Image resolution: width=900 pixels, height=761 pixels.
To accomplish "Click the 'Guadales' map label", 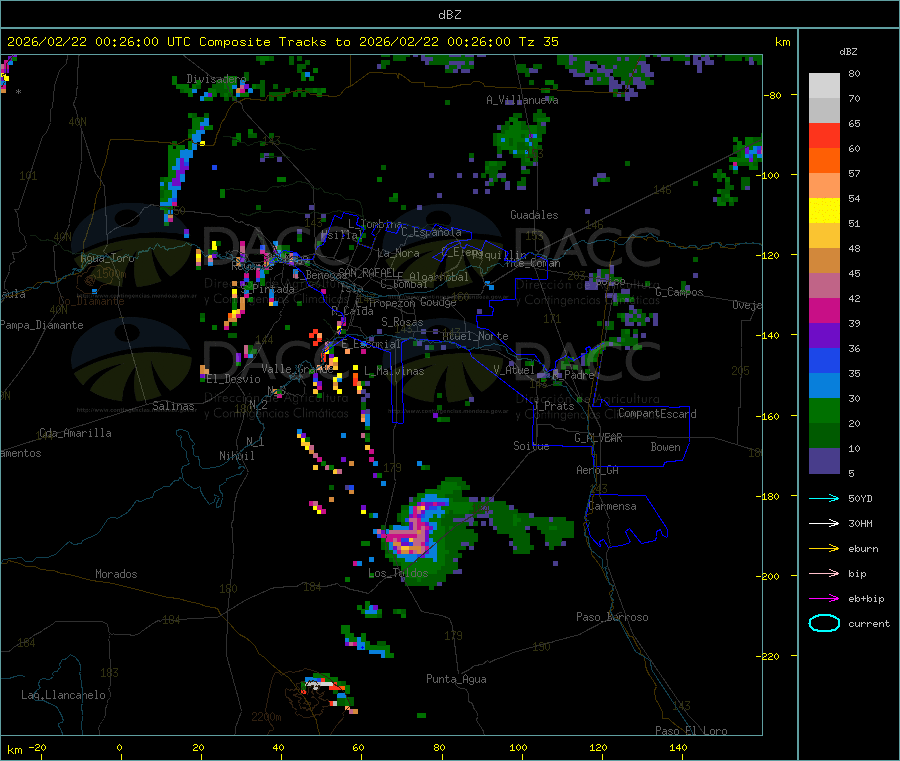I will 534,215.
